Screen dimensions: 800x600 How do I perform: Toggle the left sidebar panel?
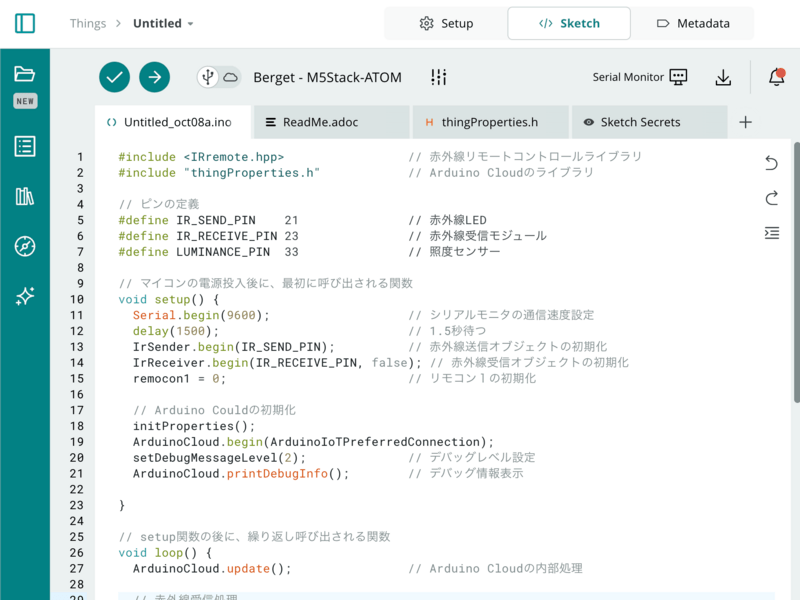click(25, 23)
